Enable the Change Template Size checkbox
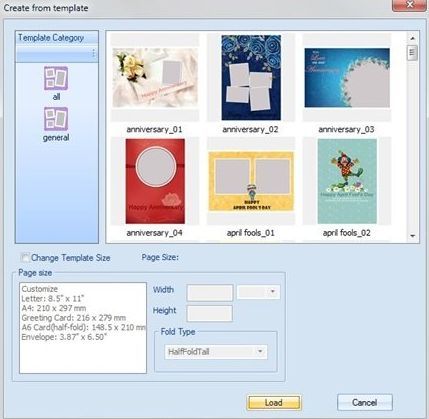The height and width of the screenshot is (419, 429). pos(25,257)
